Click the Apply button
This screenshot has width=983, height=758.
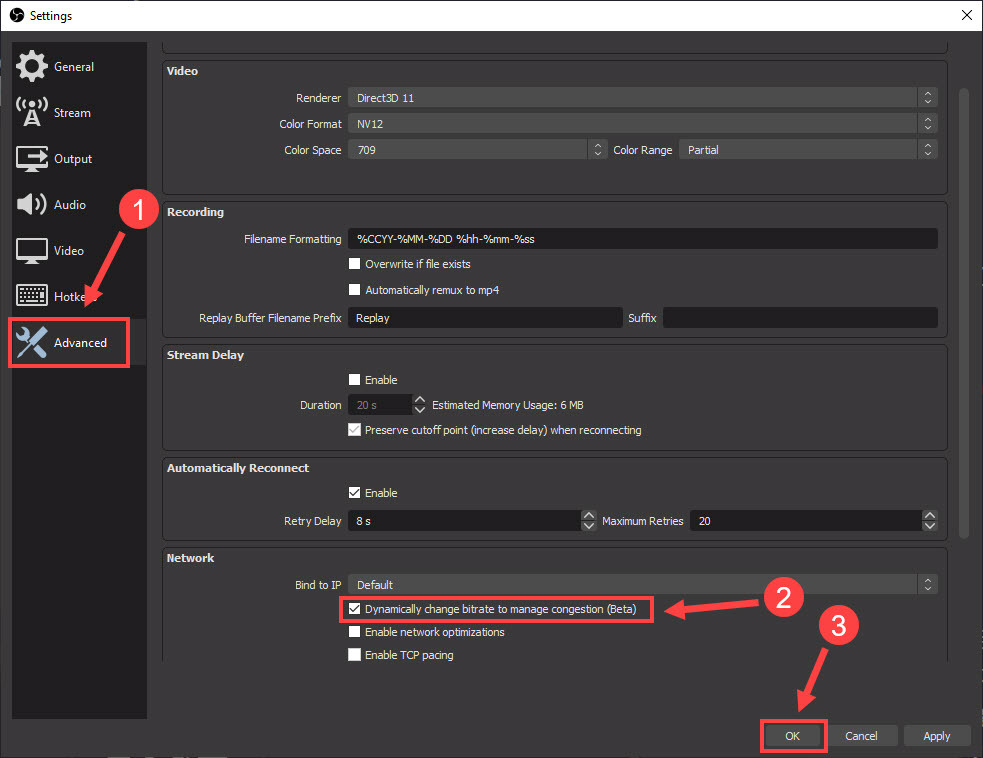click(x=937, y=735)
